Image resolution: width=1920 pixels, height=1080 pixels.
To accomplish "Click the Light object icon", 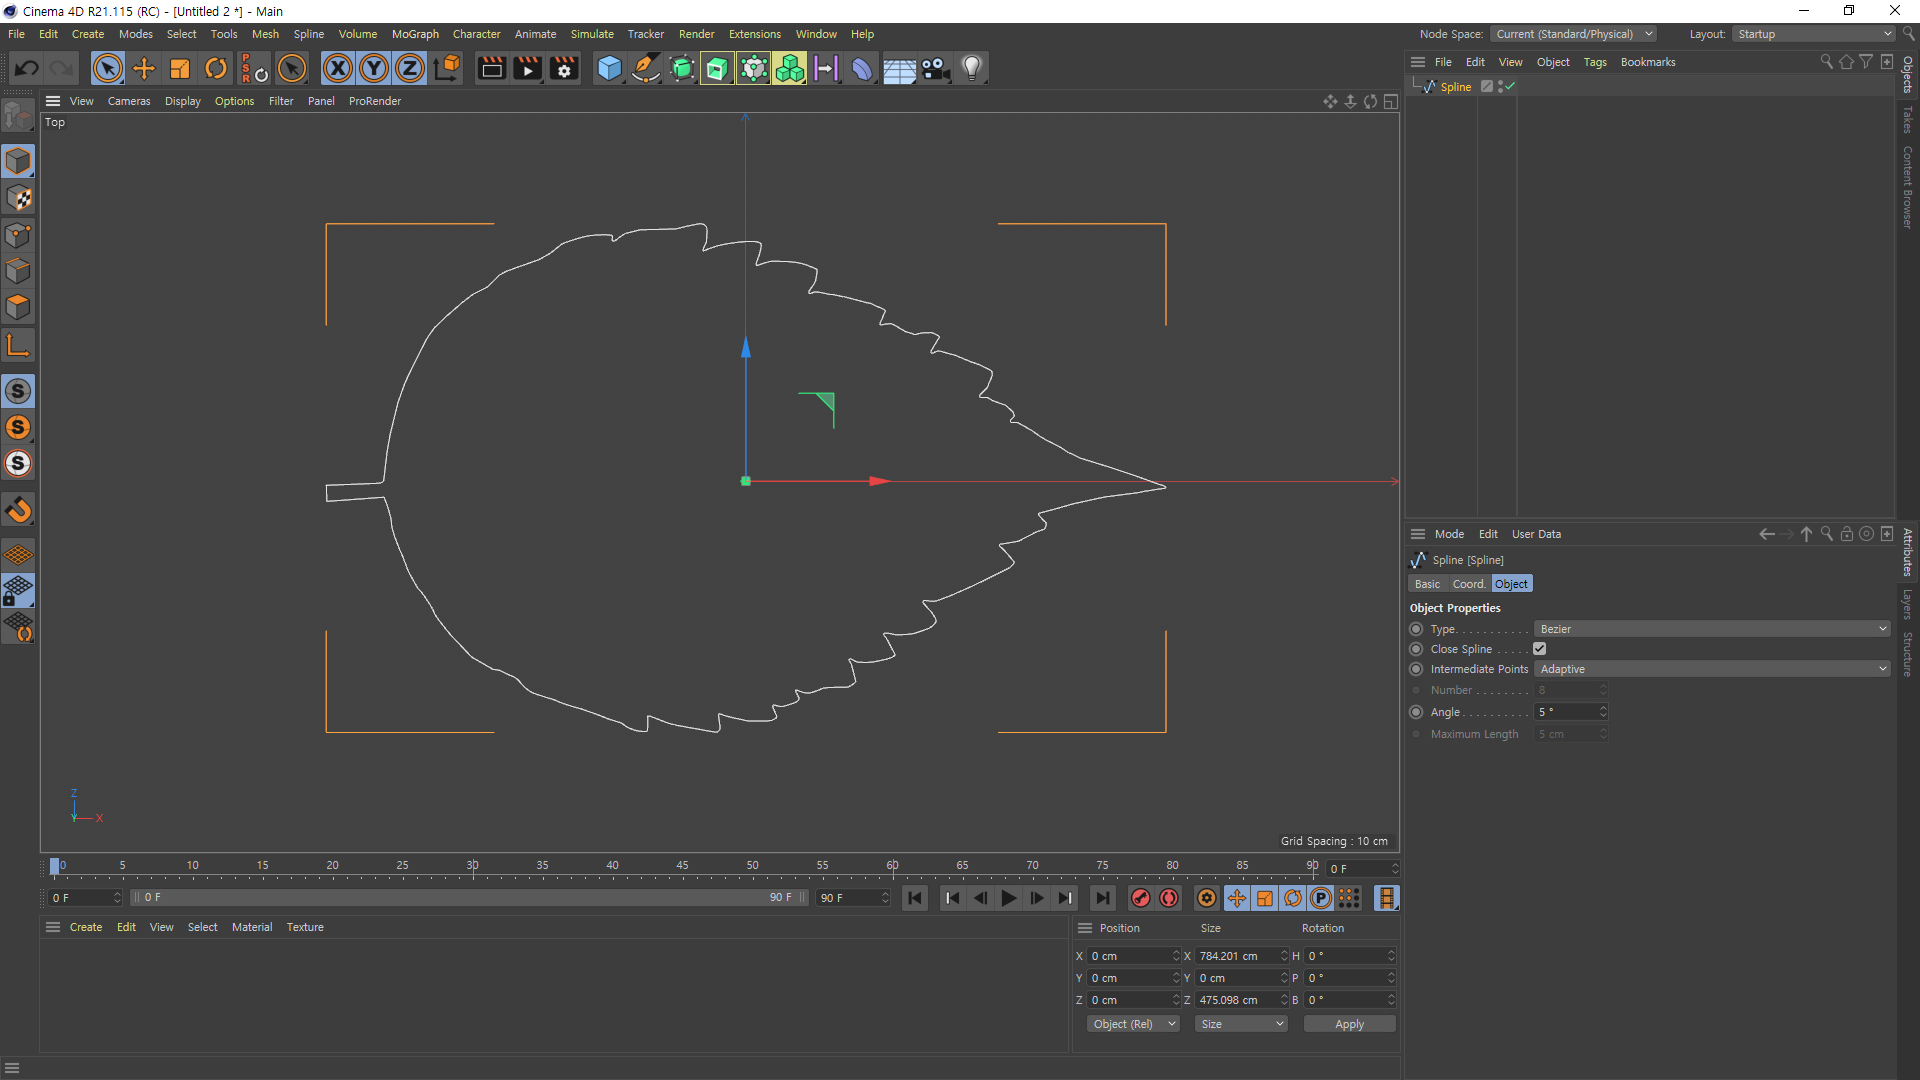I will coord(971,69).
